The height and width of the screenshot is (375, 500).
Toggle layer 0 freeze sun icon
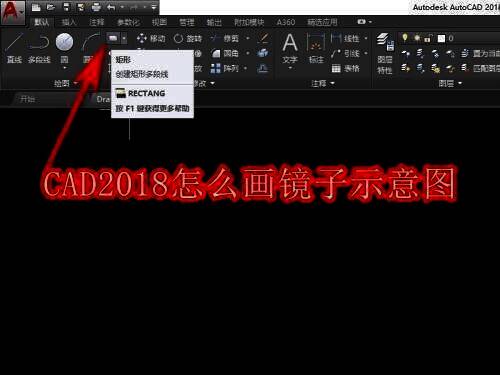click(x=417, y=38)
